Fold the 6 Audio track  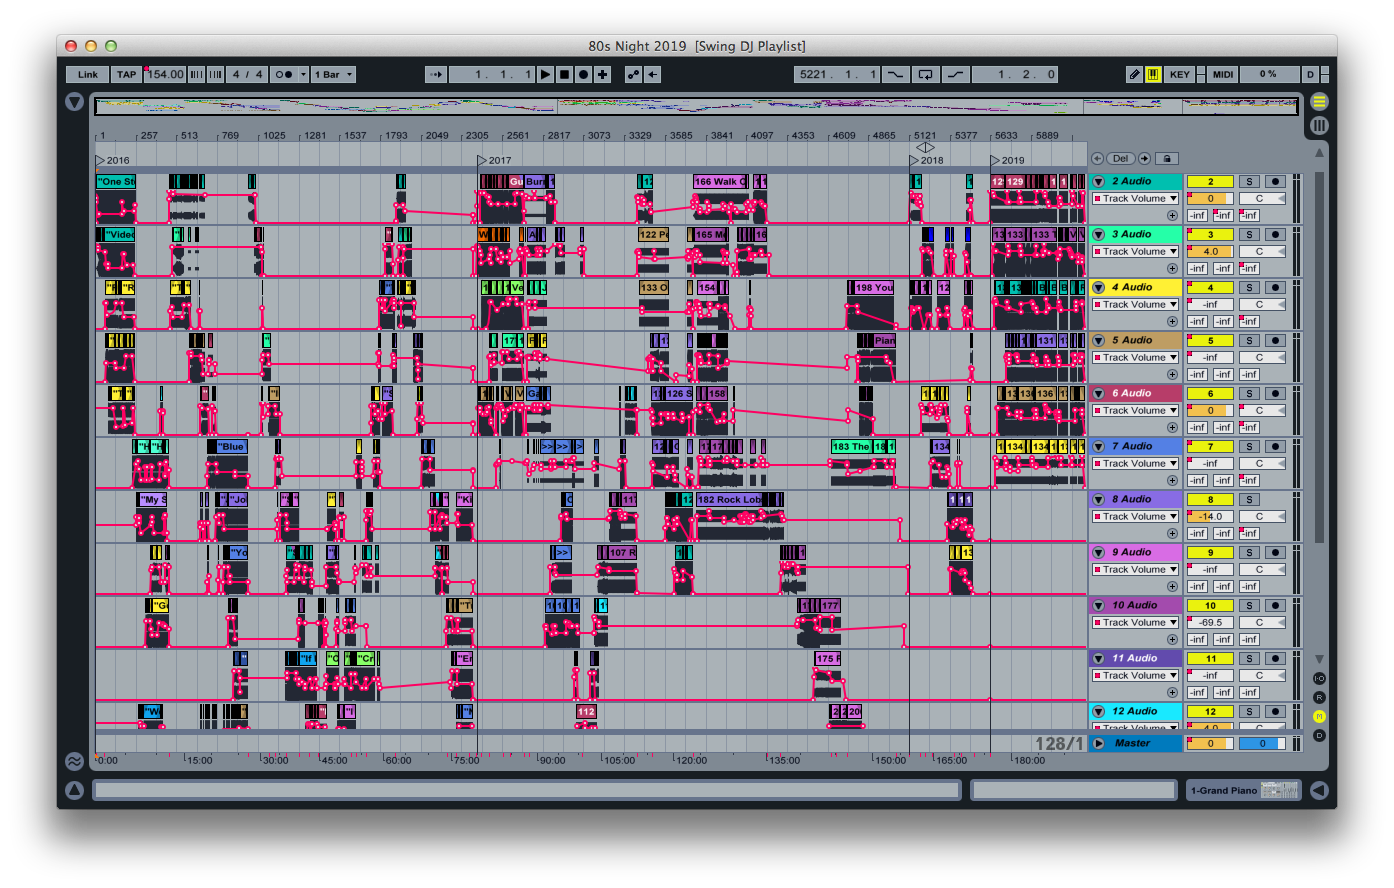[x=1098, y=393]
